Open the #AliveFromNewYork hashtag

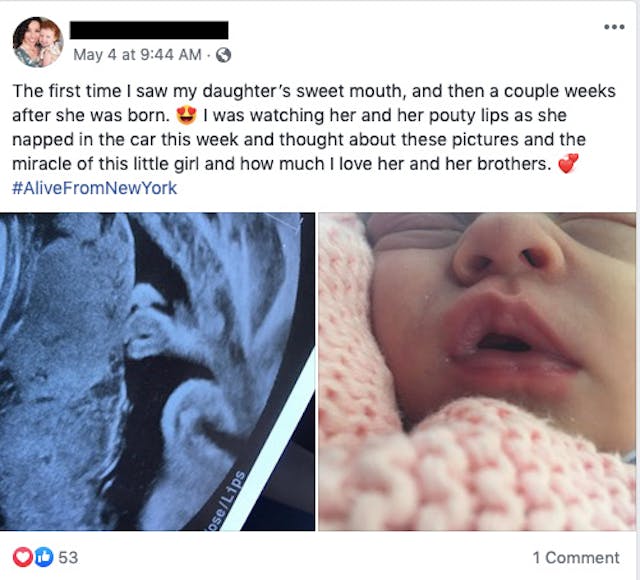coord(94,188)
